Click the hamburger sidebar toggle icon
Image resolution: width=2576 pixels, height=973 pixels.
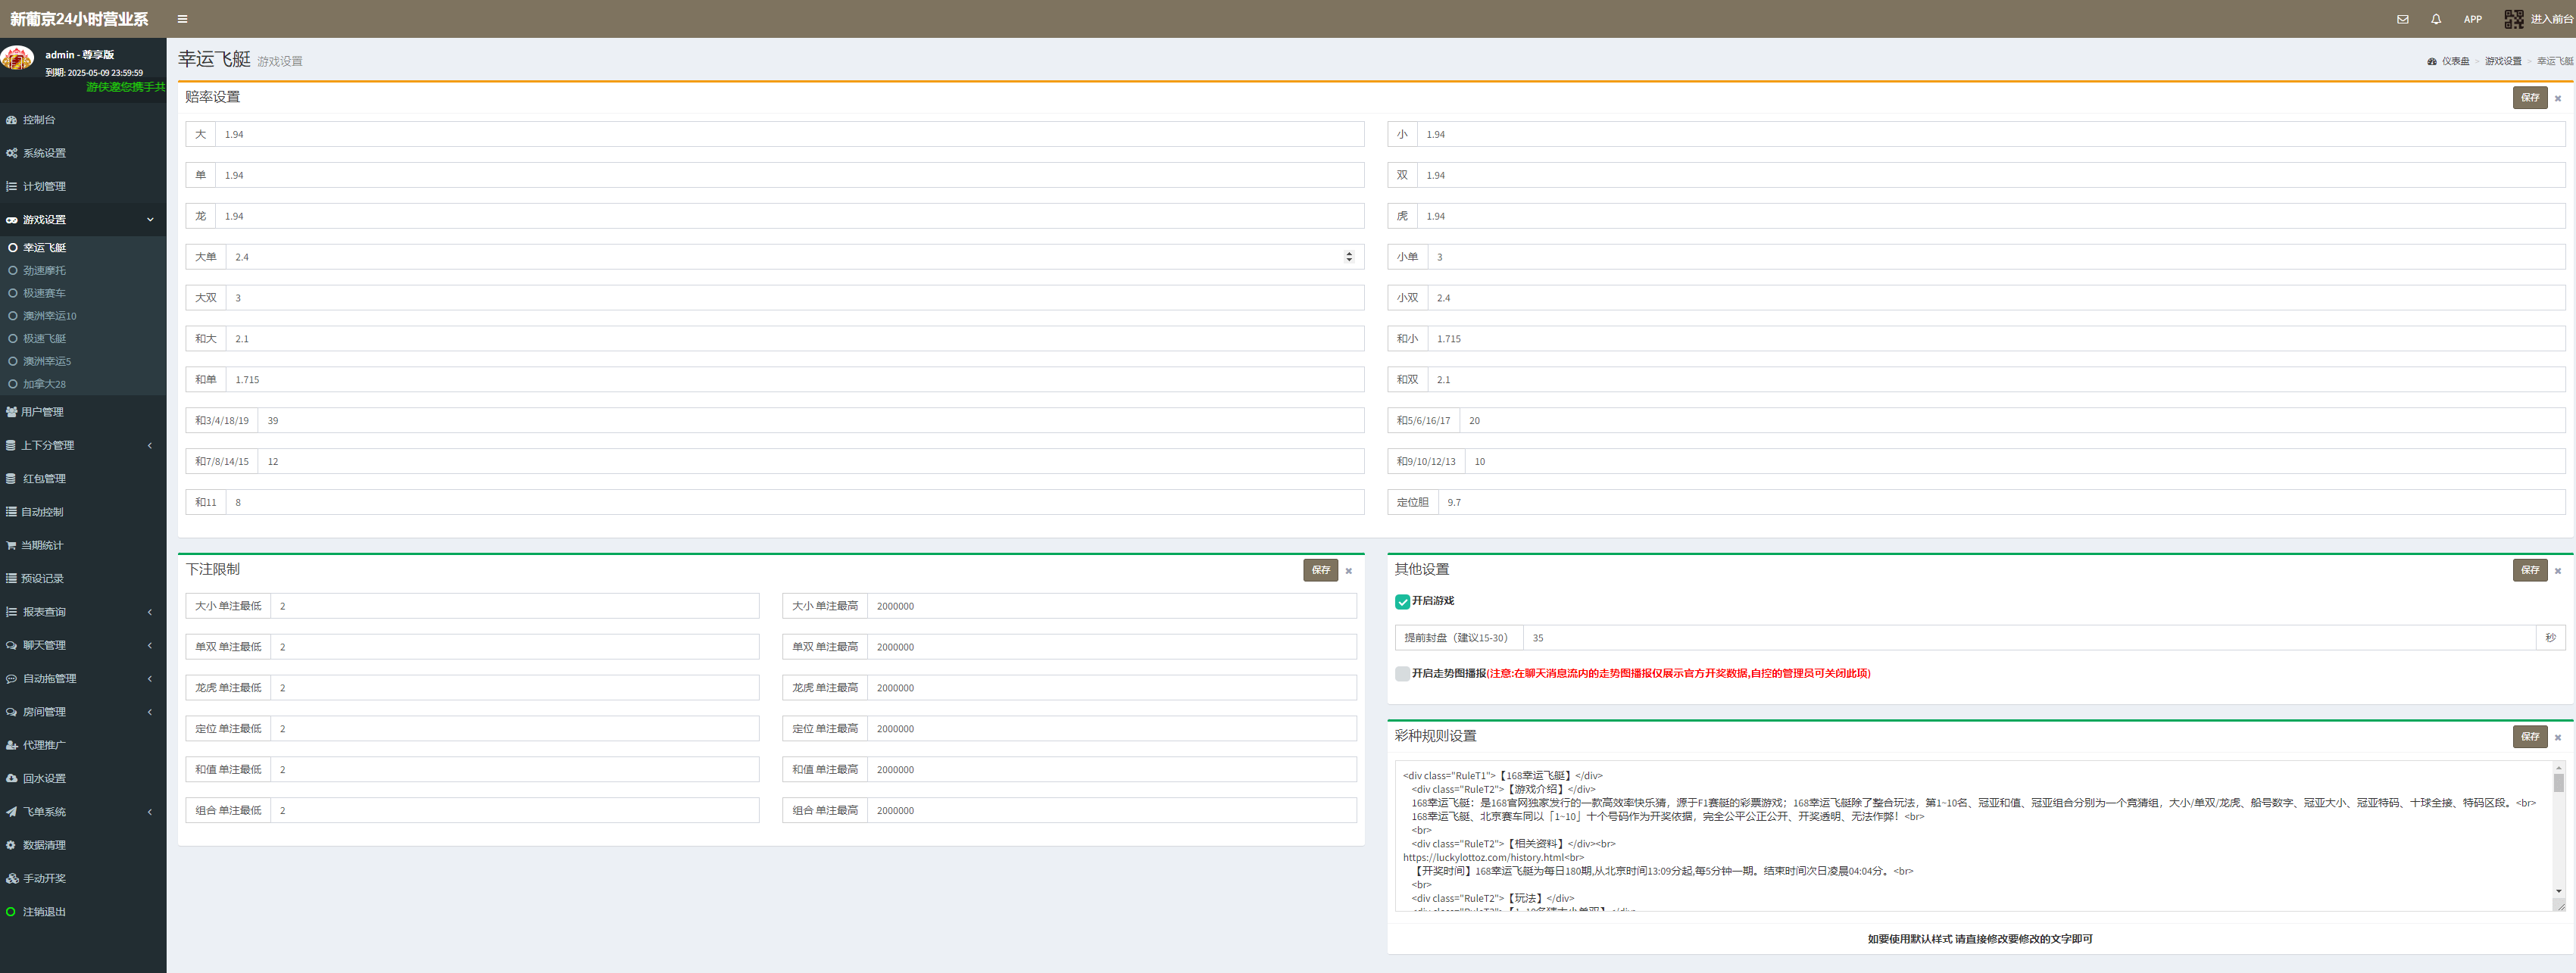[182, 19]
